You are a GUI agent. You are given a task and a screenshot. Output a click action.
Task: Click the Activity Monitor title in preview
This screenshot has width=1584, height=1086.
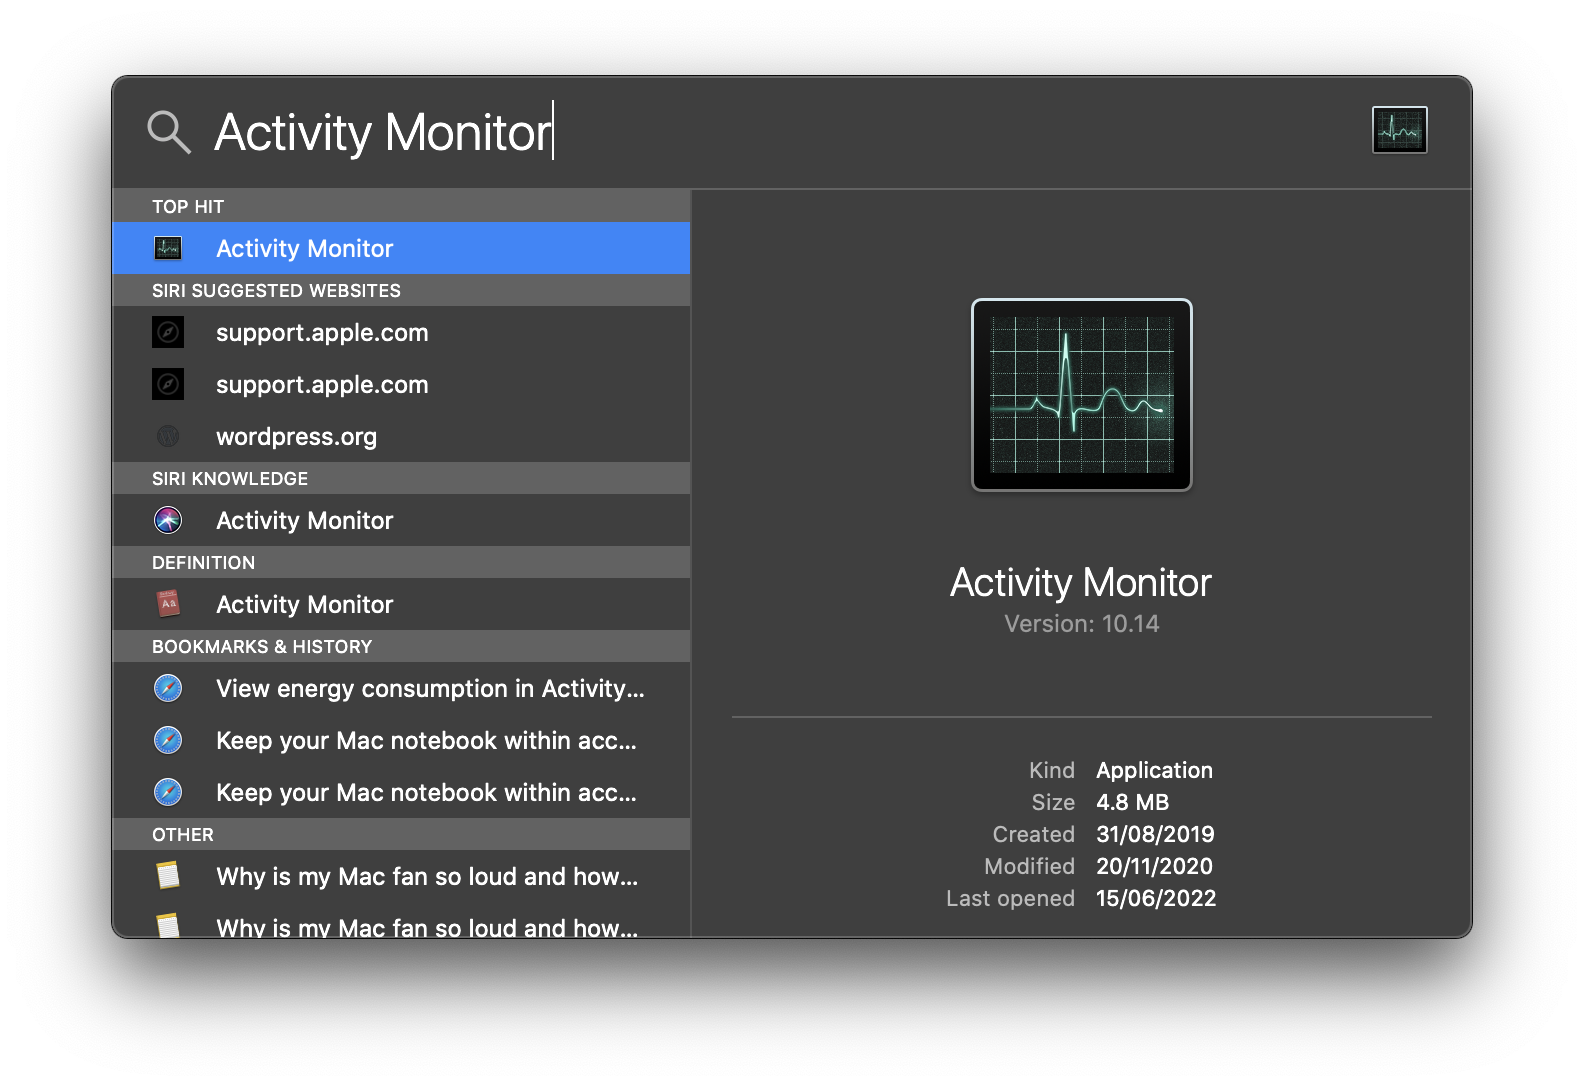click(x=1081, y=582)
